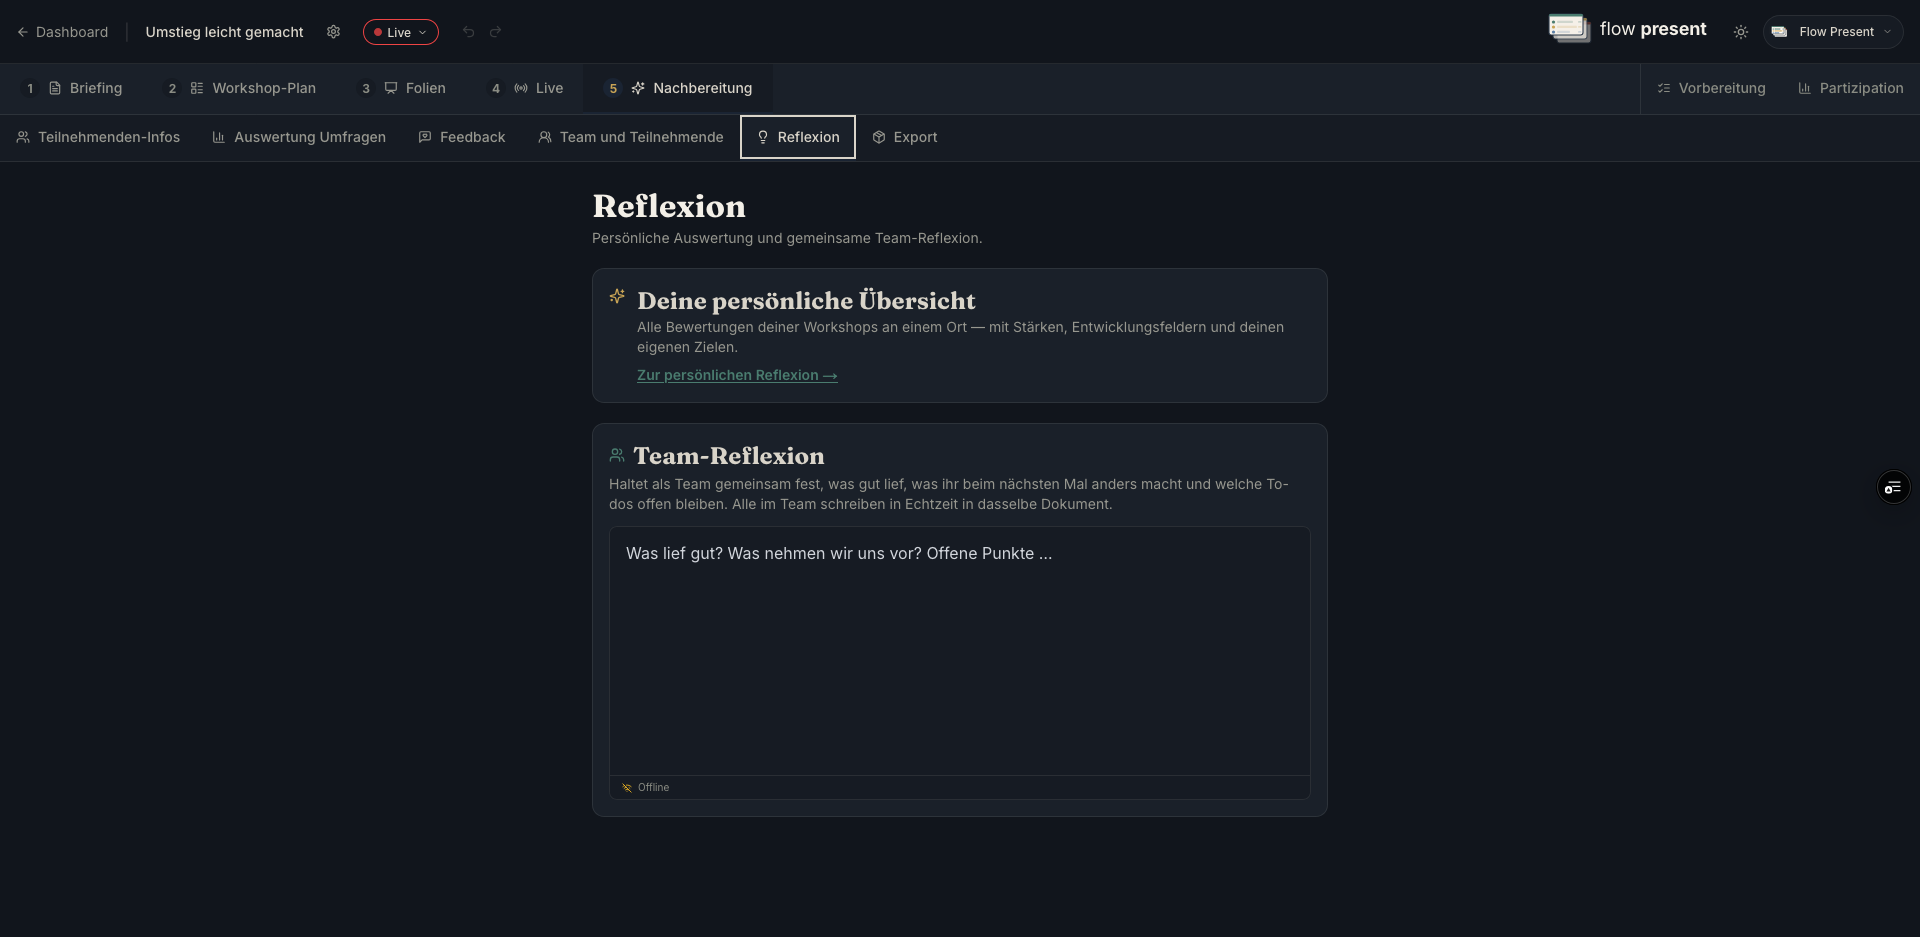Open Auswertung Umfragen sub-tab
Image resolution: width=1920 pixels, height=937 pixels.
click(x=299, y=137)
